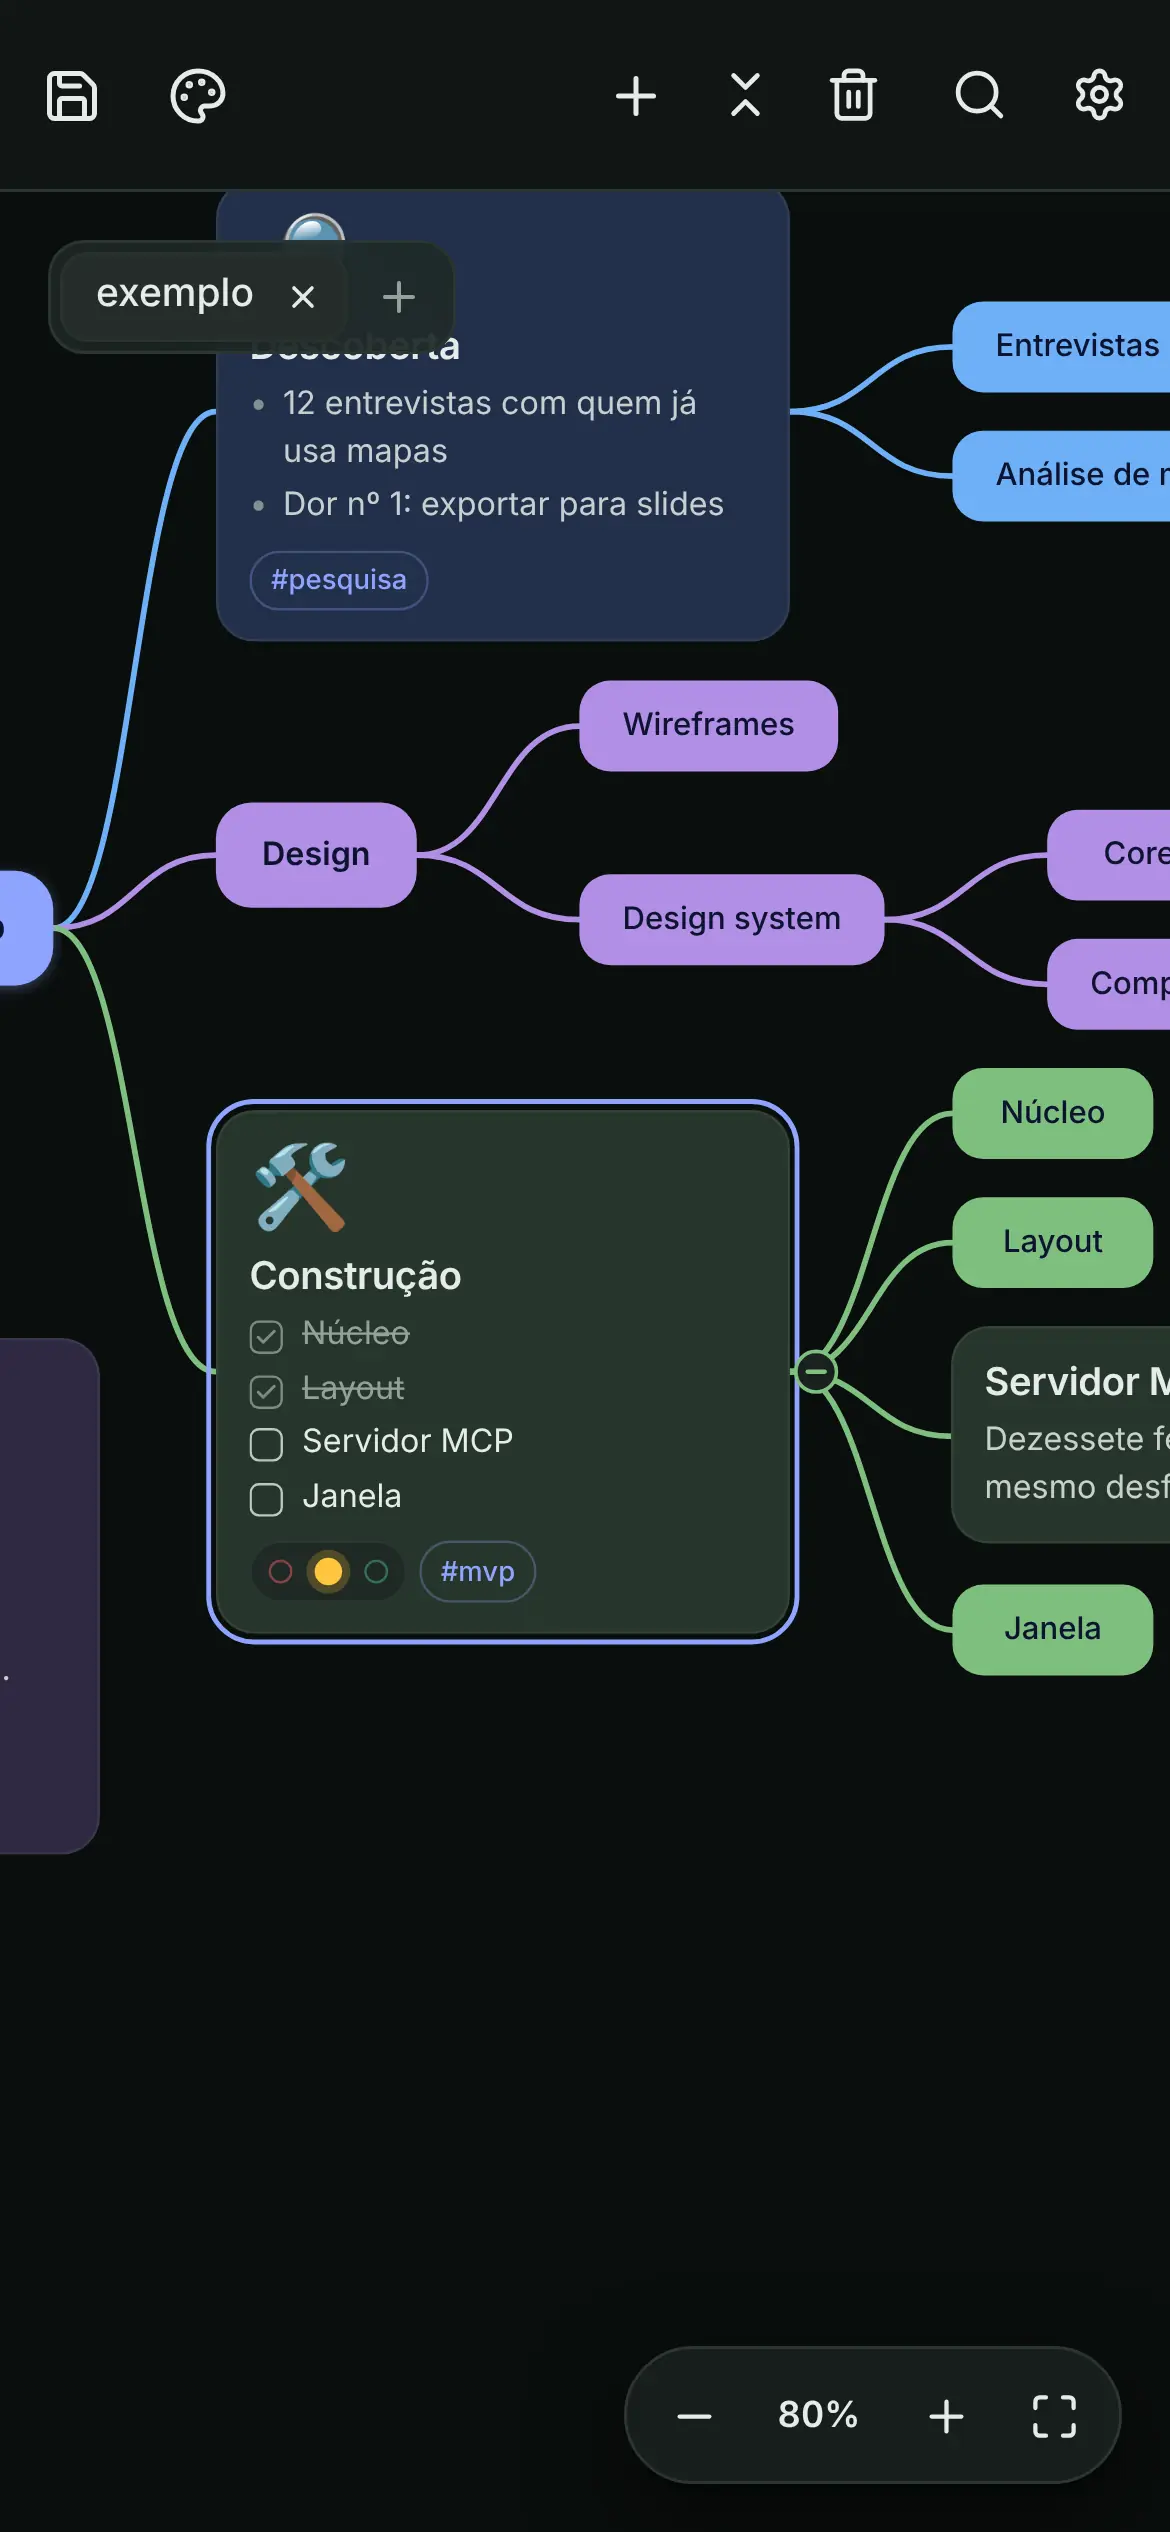Screen dimensions: 1170x2532
Task: Click 'Dor nº 1: exportar para slides'
Action: (503, 504)
